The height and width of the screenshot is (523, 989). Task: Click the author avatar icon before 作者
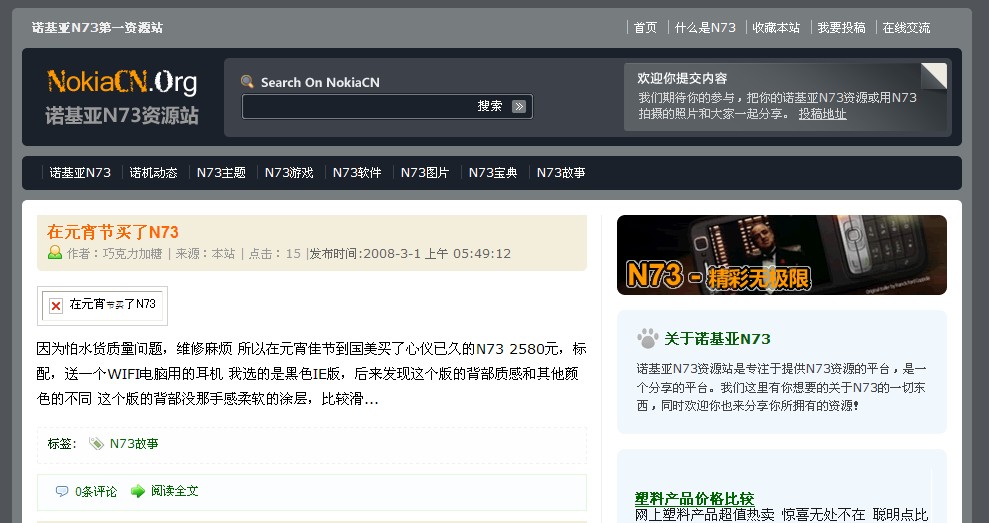[x=55, y=252]
